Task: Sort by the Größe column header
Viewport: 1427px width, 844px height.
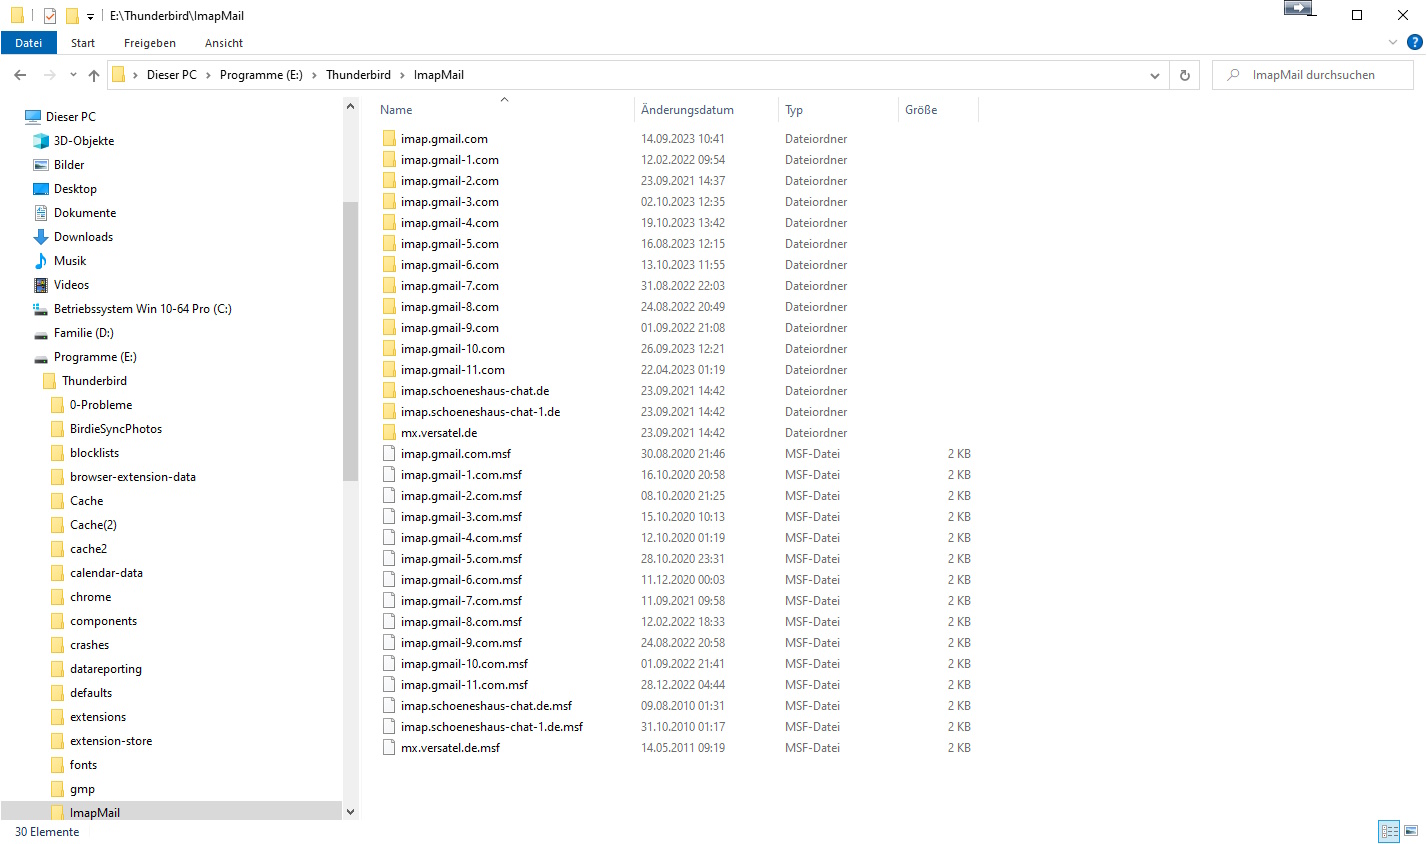Action: point(921,110)
